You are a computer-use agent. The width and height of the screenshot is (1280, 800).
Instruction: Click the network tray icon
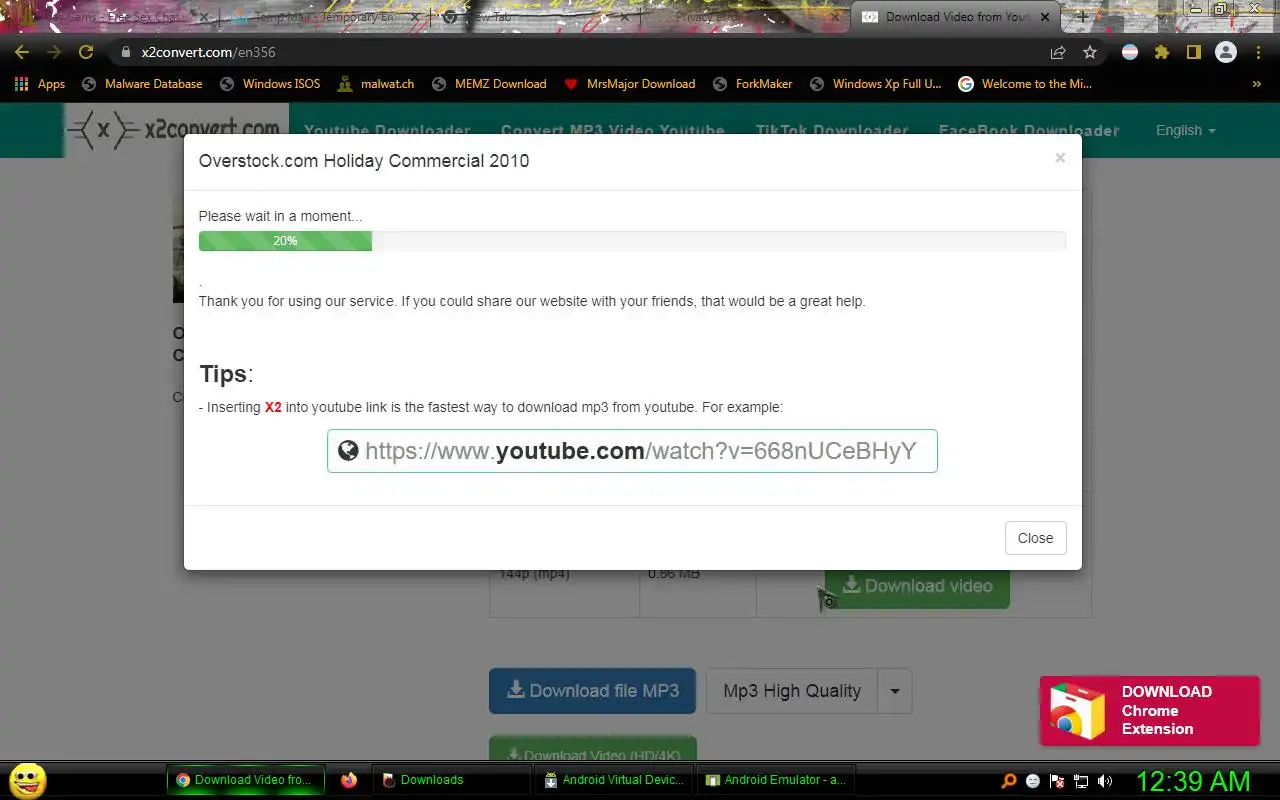(x=1081, y=781)
